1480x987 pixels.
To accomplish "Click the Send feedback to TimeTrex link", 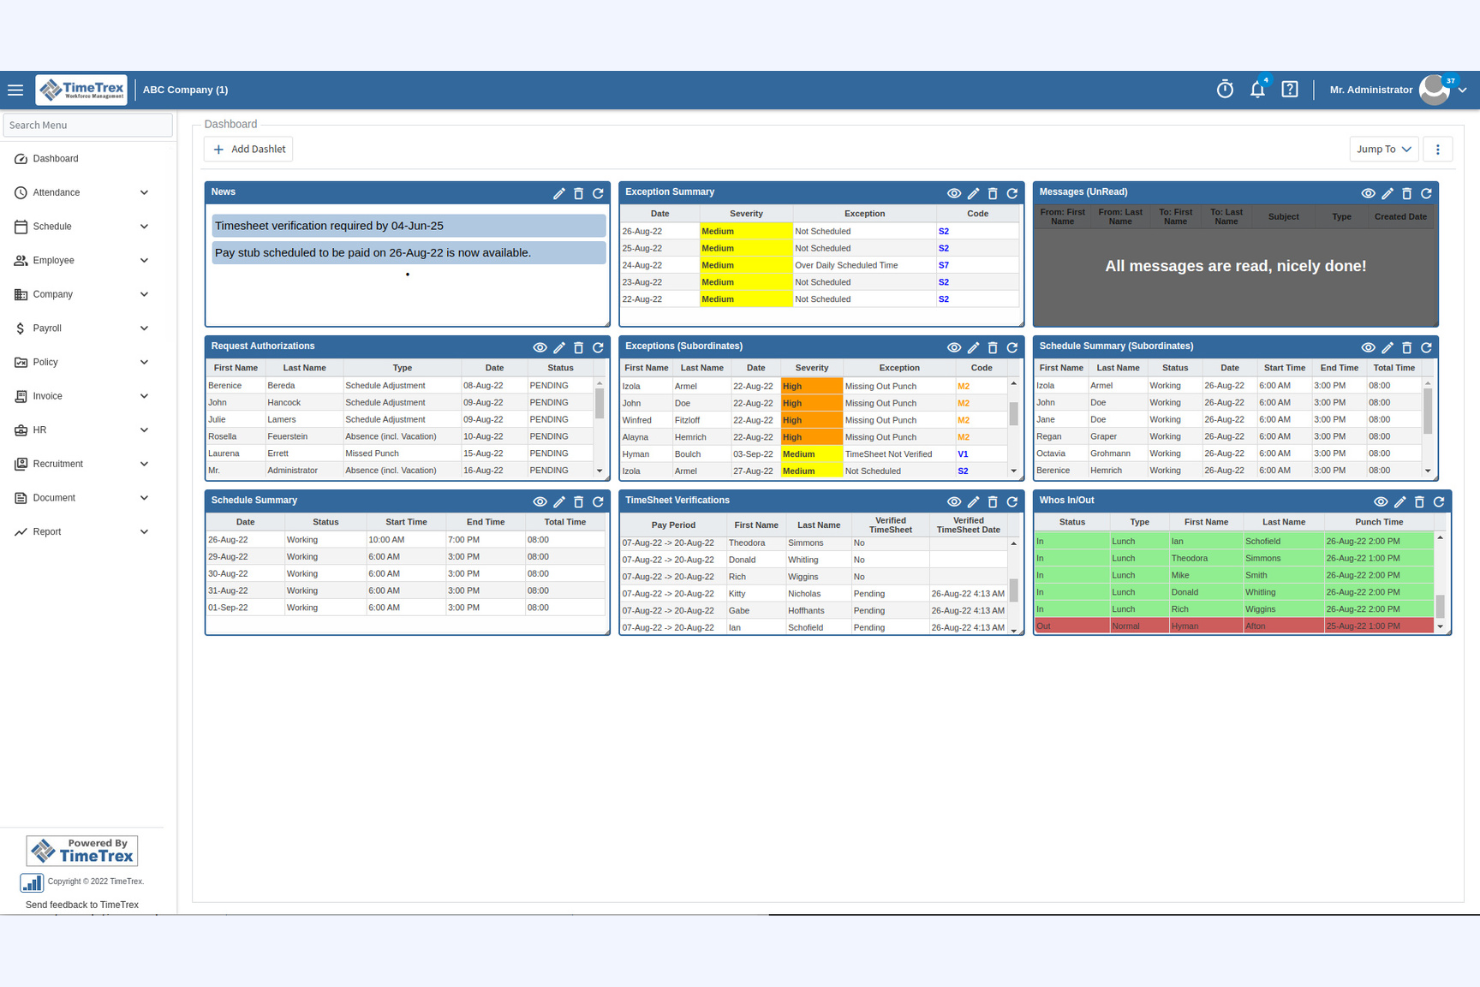I will point(81,904).
